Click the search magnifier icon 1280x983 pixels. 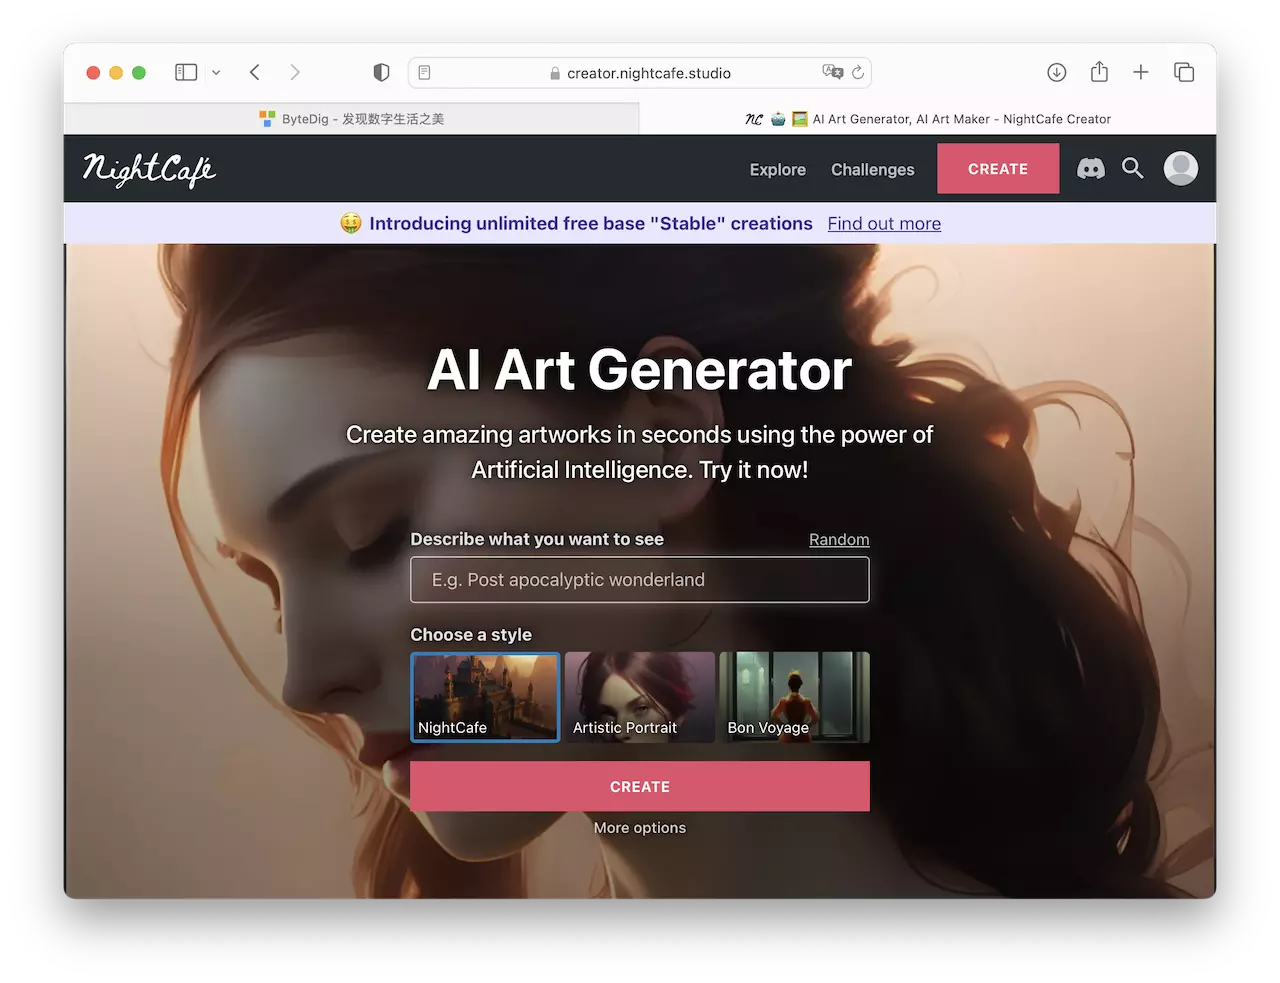tap(1132, 168)
